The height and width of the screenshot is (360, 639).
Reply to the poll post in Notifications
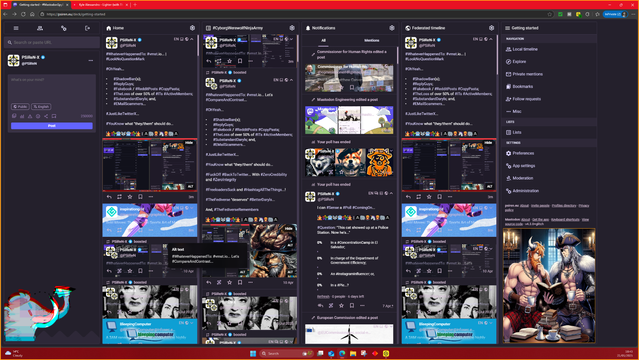tap(321, 305)
